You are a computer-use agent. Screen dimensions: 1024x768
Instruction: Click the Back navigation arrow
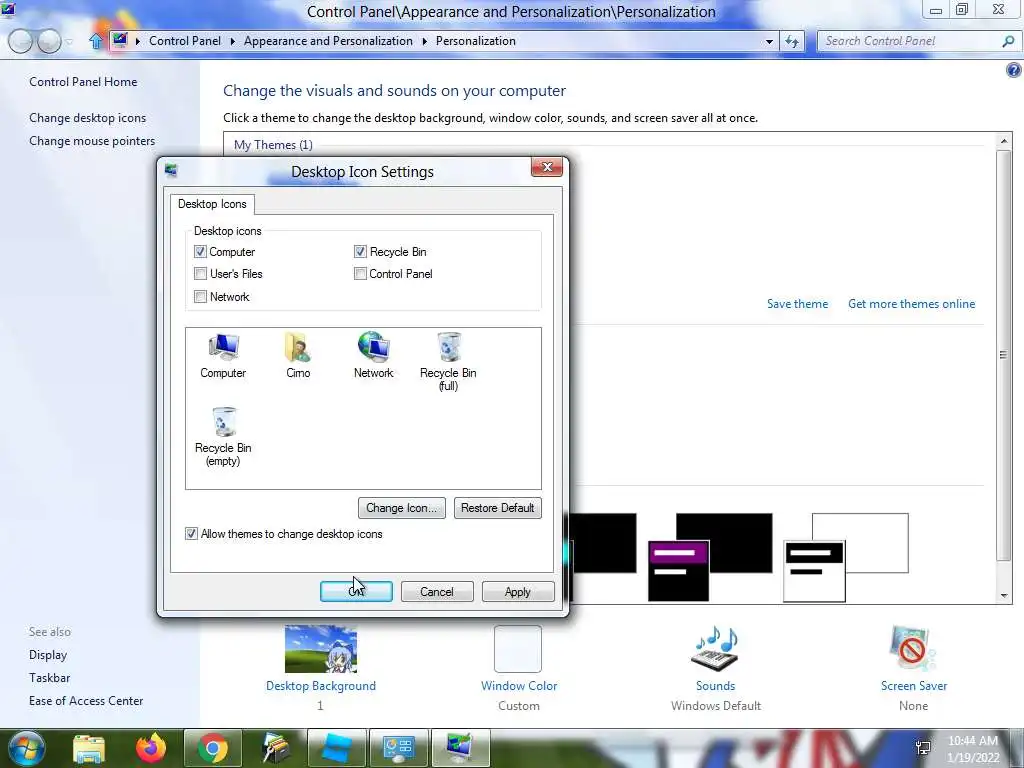[x=20, y=41]
